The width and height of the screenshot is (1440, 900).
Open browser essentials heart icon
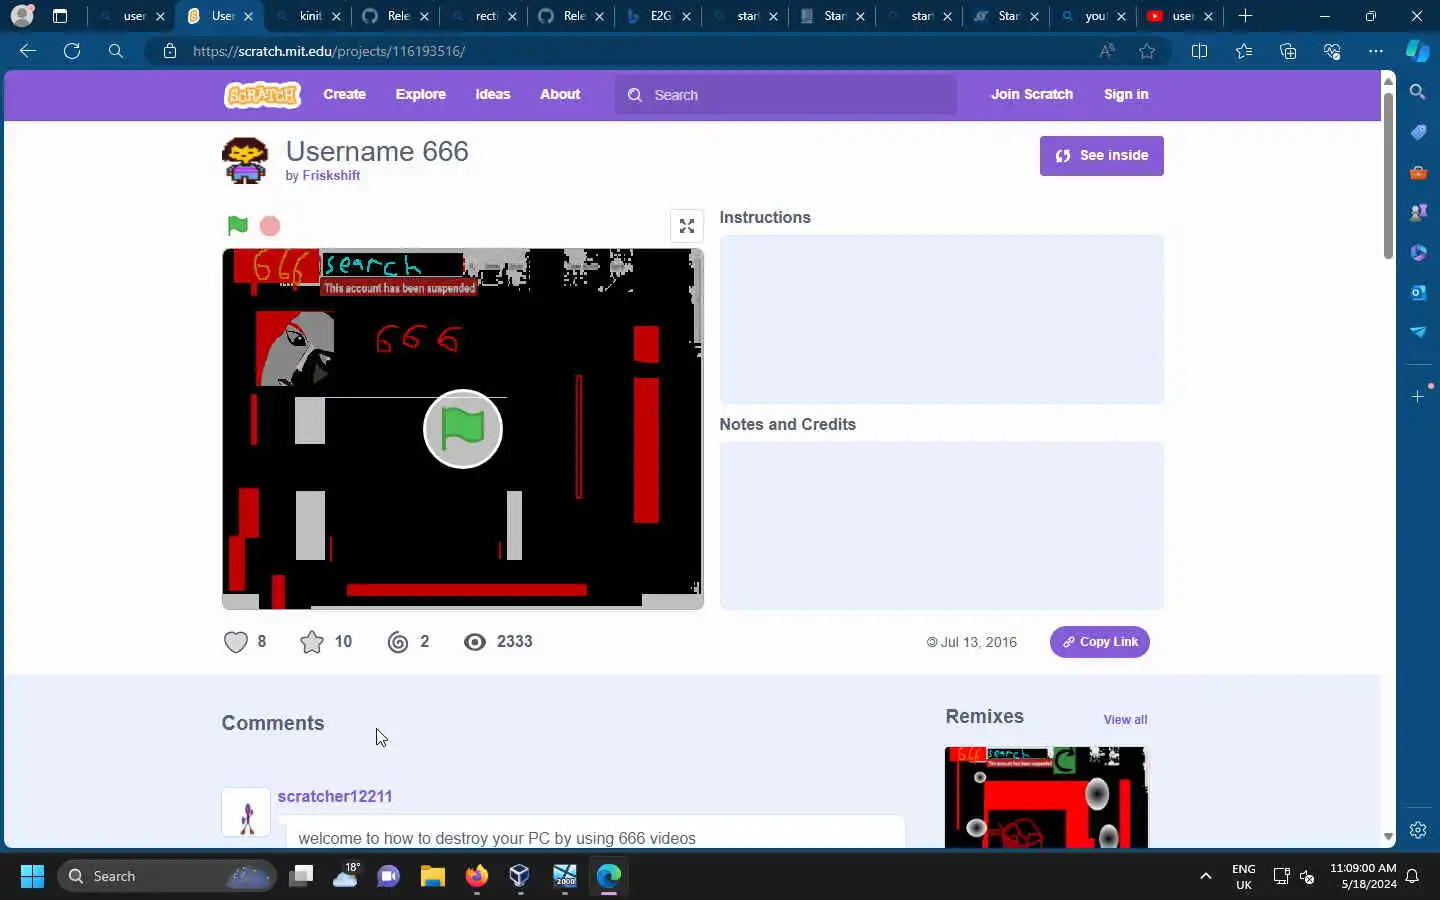pyautogui.click(x=1332, y=51)
